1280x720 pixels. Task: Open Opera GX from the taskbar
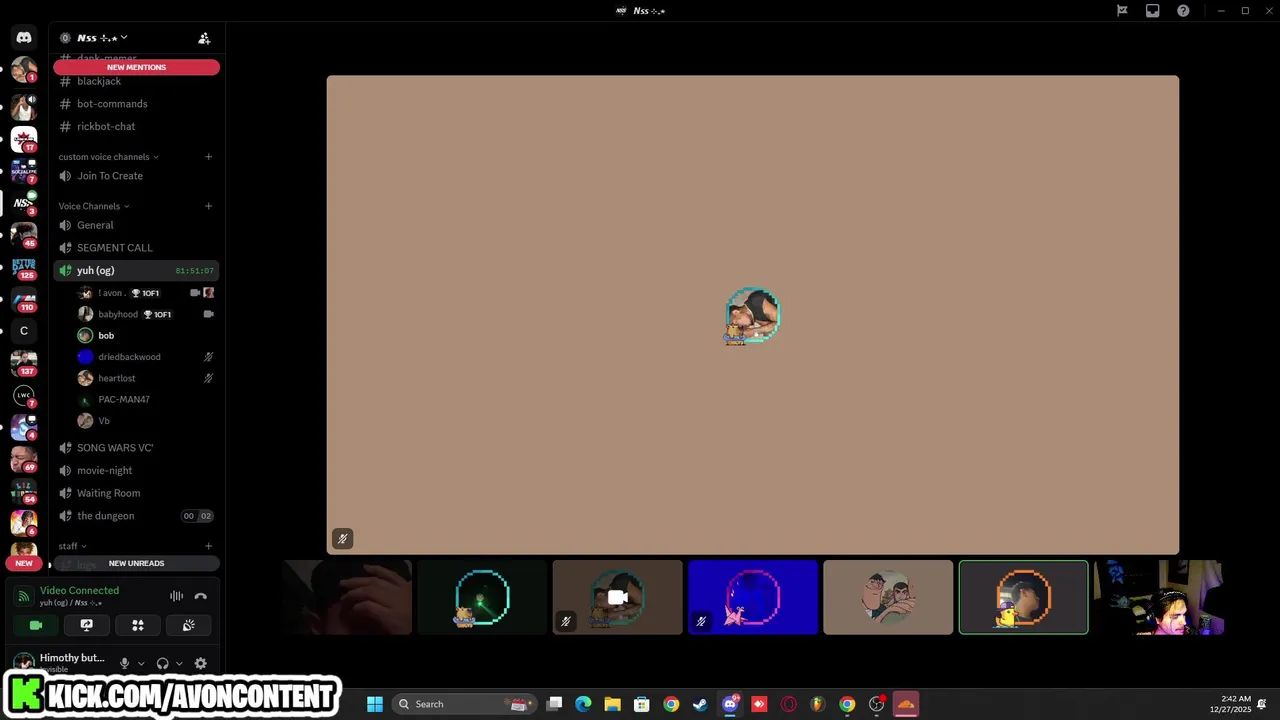tap(788, 704)
